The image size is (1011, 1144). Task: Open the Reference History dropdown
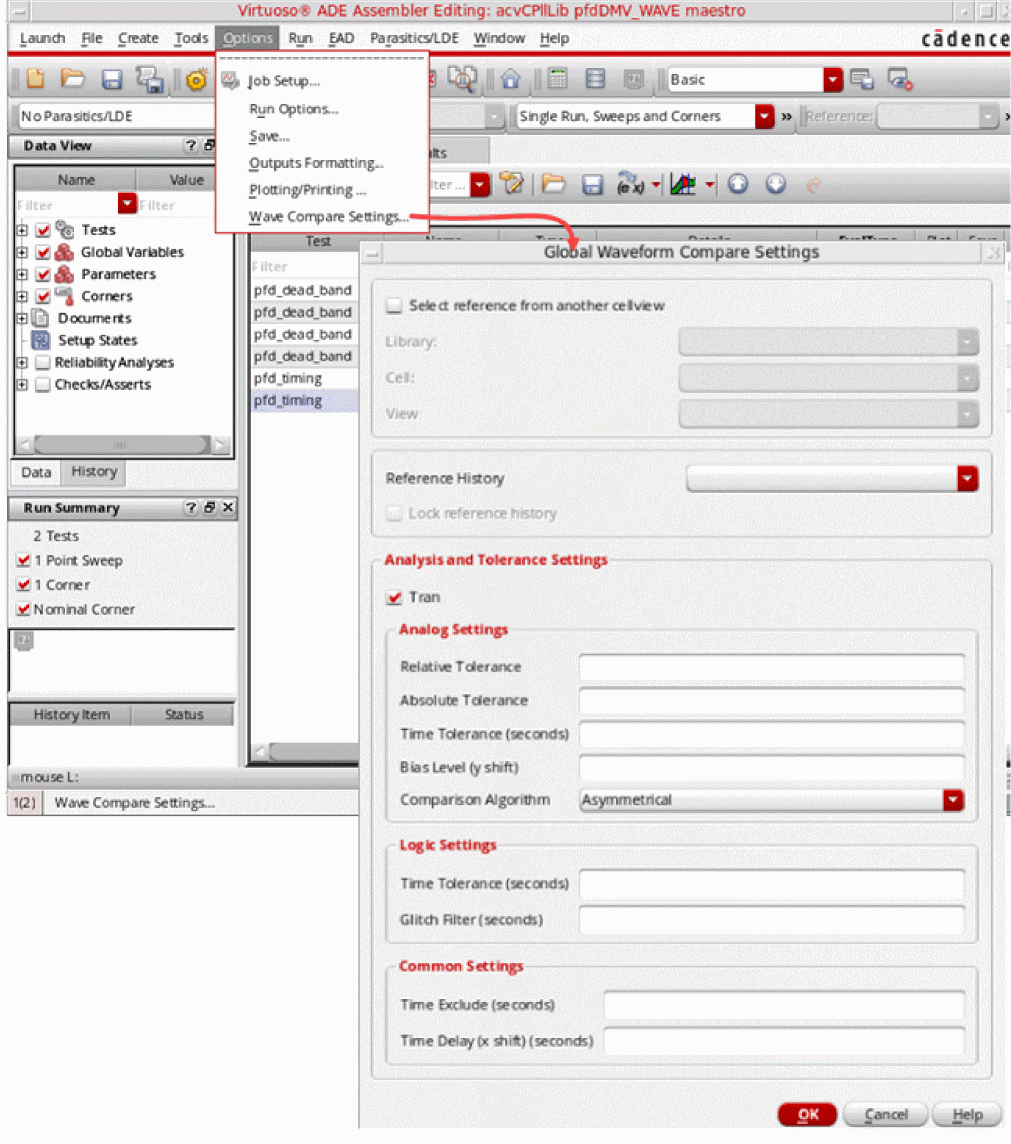pos(967,479)
